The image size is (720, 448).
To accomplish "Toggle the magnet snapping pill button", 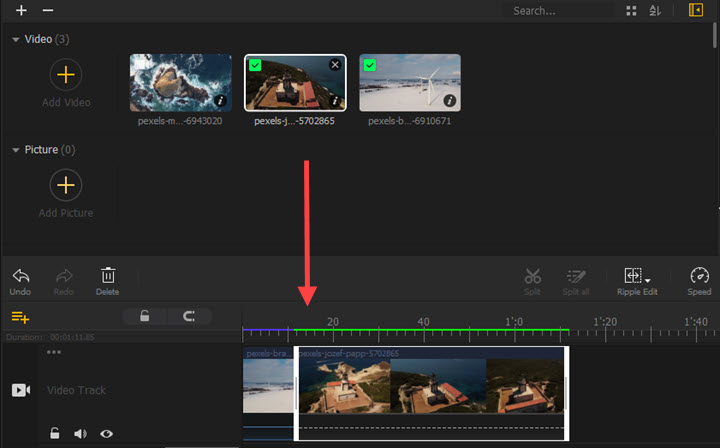I will tap(189, 316).
